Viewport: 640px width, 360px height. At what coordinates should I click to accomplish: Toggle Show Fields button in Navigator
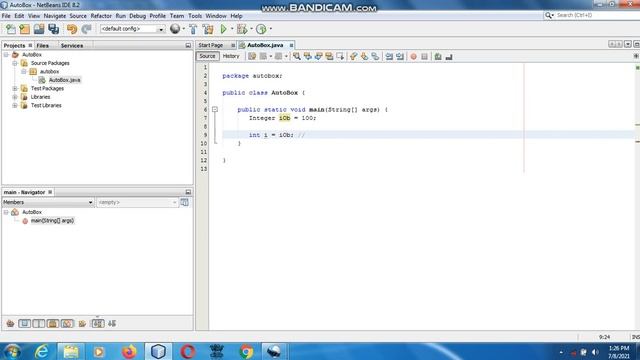tap(24, 324)
